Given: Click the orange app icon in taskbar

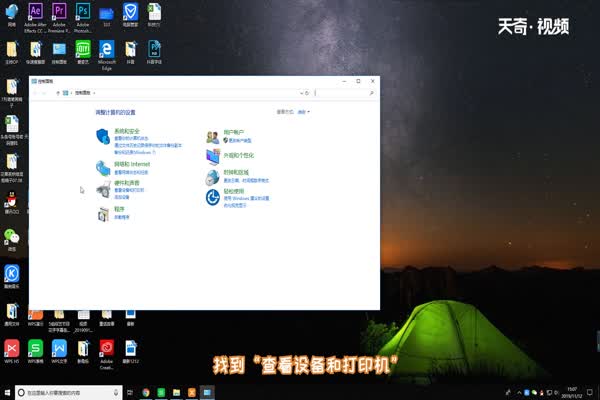Looking at the screenshot, I should 192,392.
